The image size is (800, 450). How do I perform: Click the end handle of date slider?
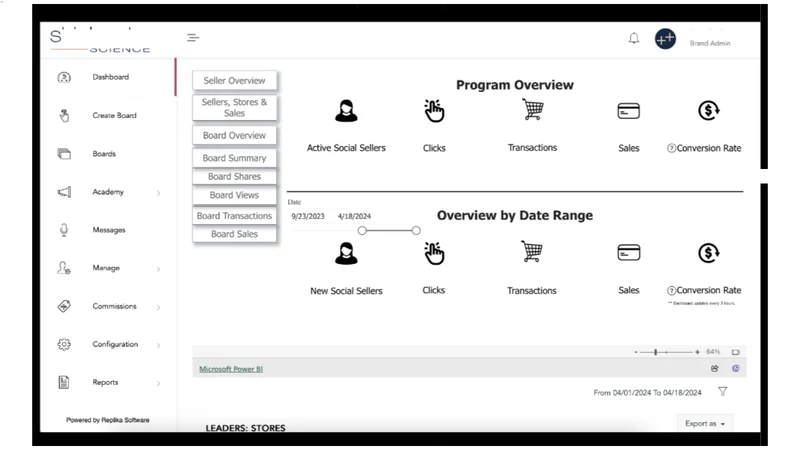coord(416,231)
